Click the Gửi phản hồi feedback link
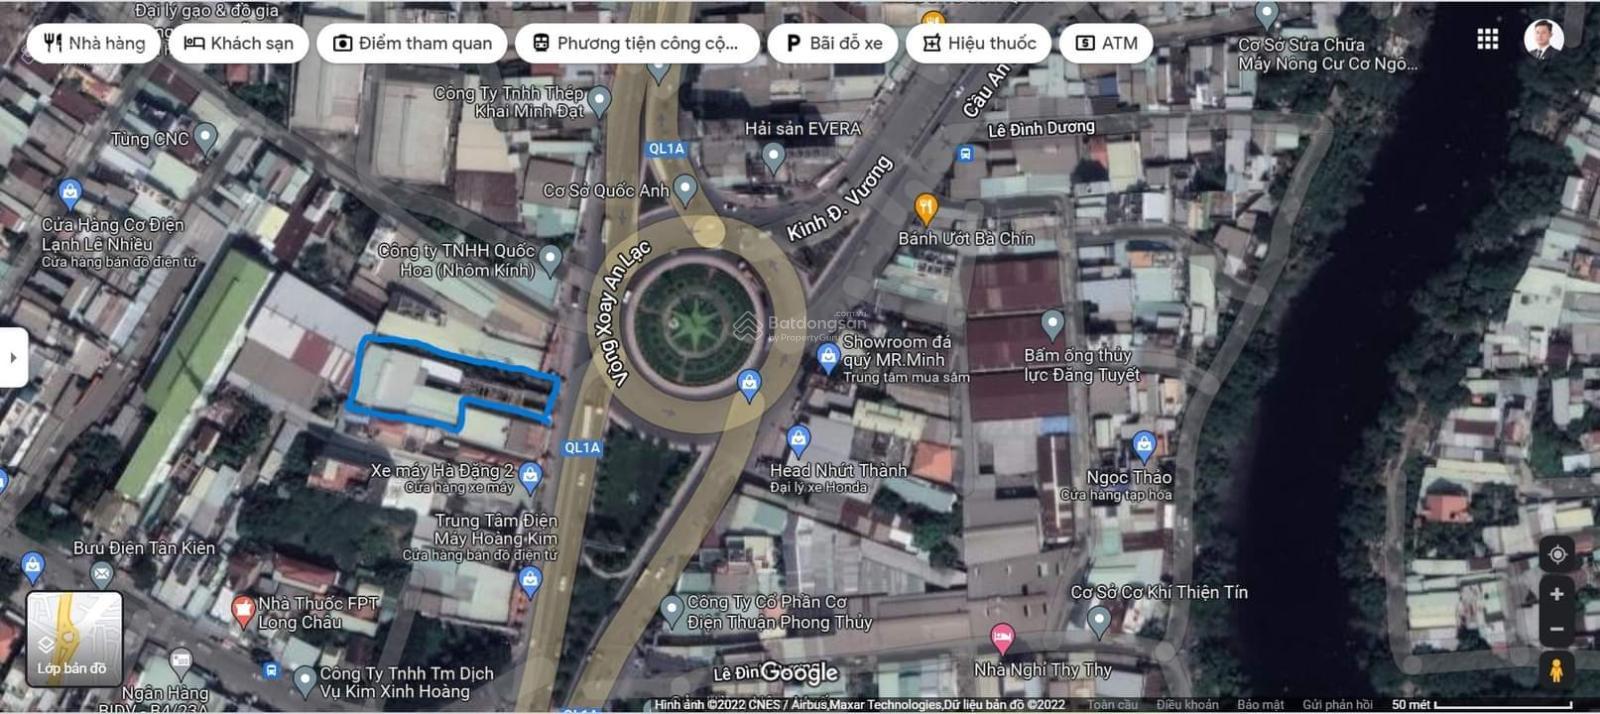 pos(1337,705)
